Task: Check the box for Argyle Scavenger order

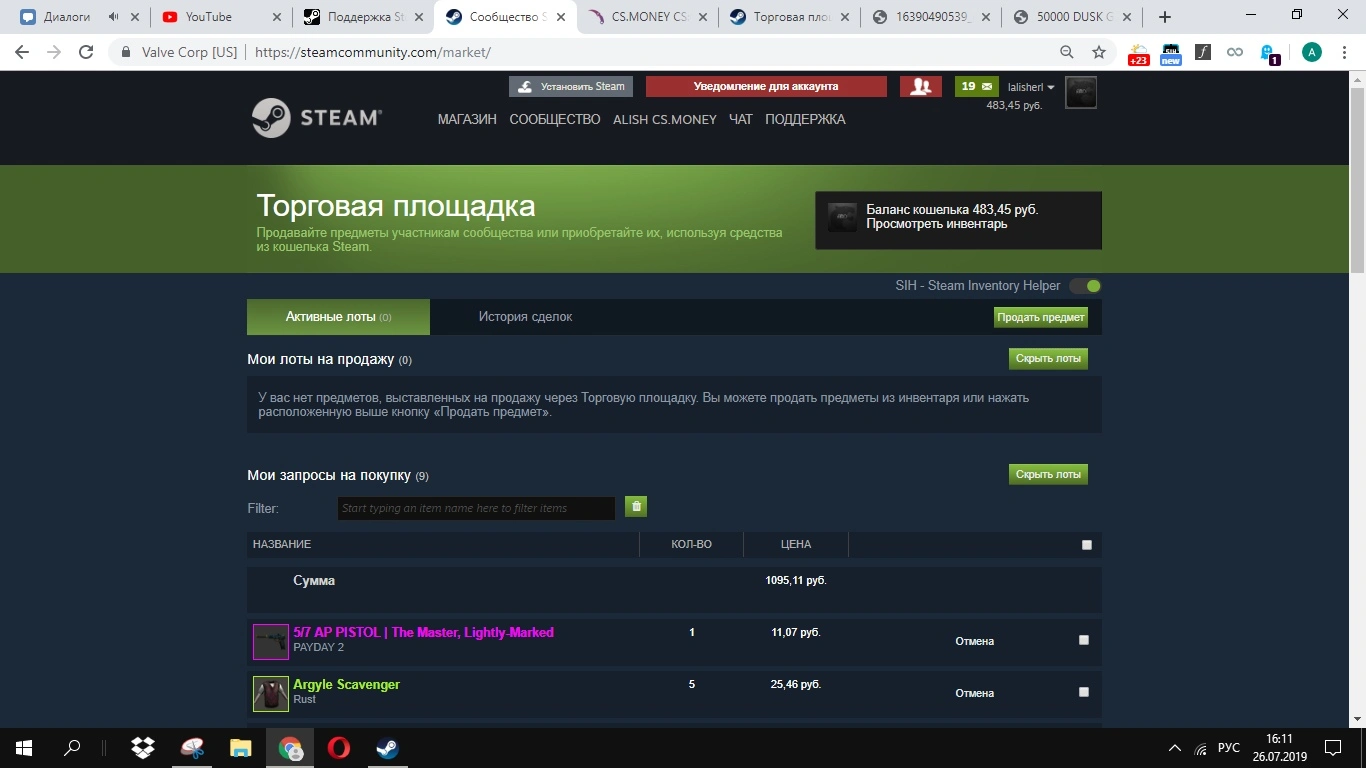Action: [x=1084, y=692]
